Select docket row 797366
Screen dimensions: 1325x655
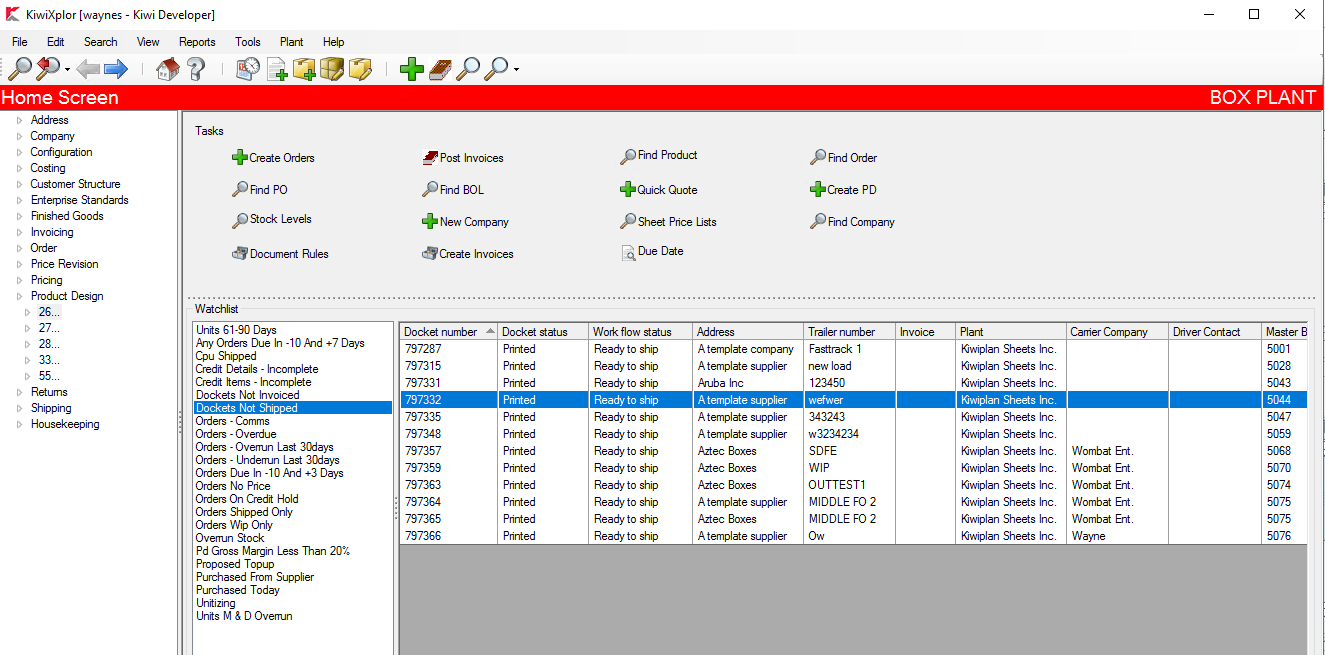click(852, 536)
